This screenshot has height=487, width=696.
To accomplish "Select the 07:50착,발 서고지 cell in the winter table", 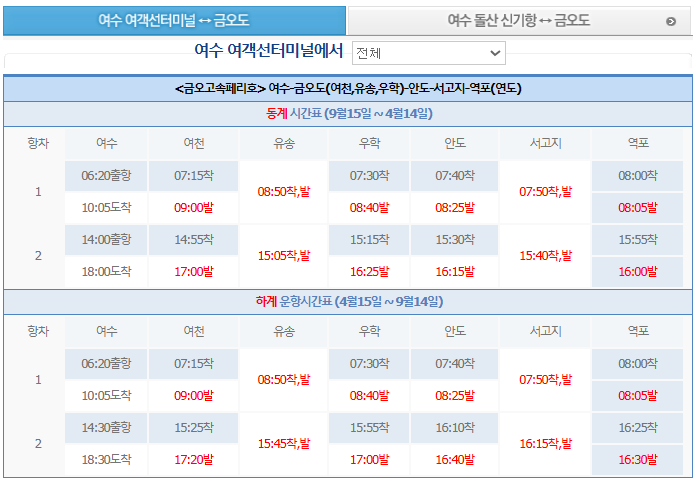I will coord(545,192).
